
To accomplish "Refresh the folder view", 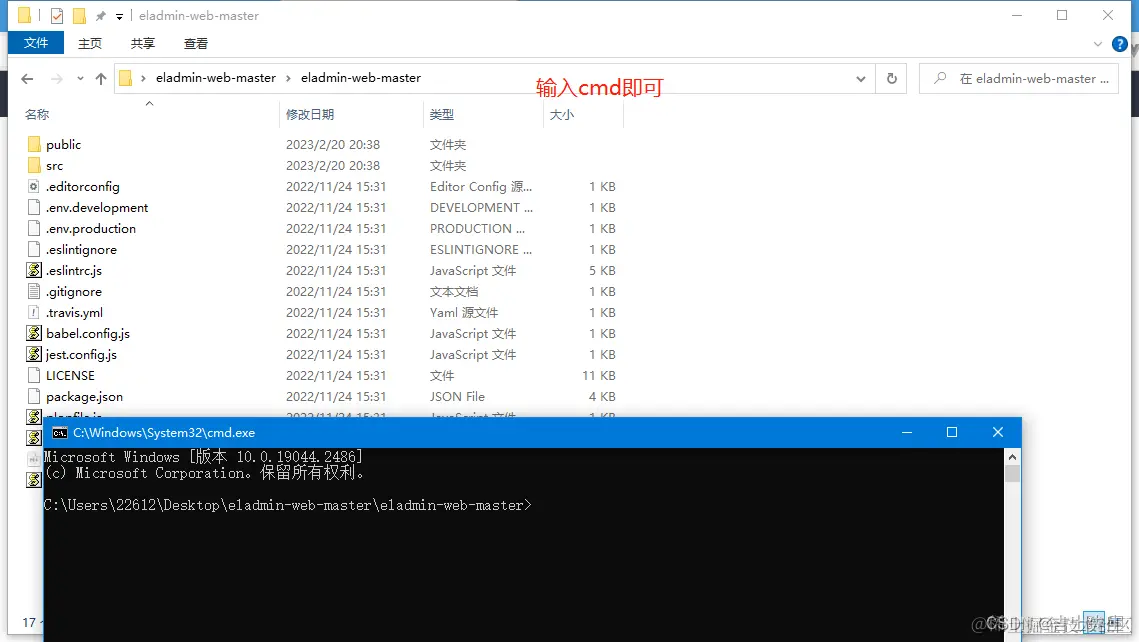I will coord(890,78).
